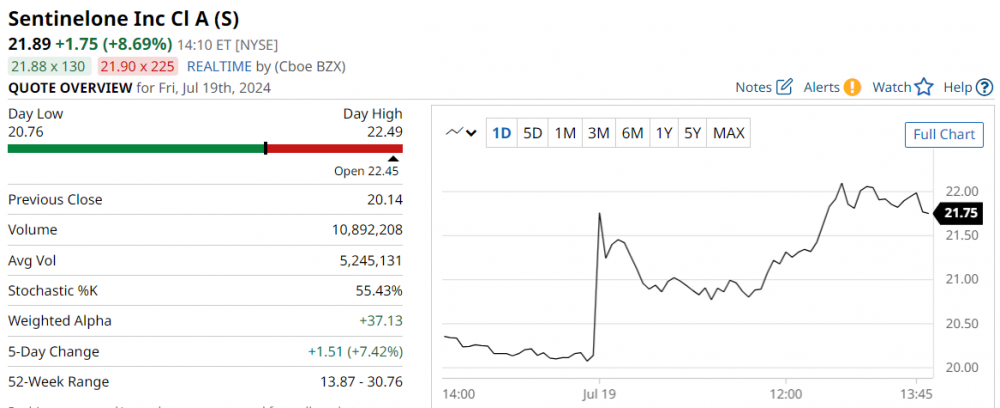Select the MAX chart range
The image size is (1000, 408).
[728, 133]
